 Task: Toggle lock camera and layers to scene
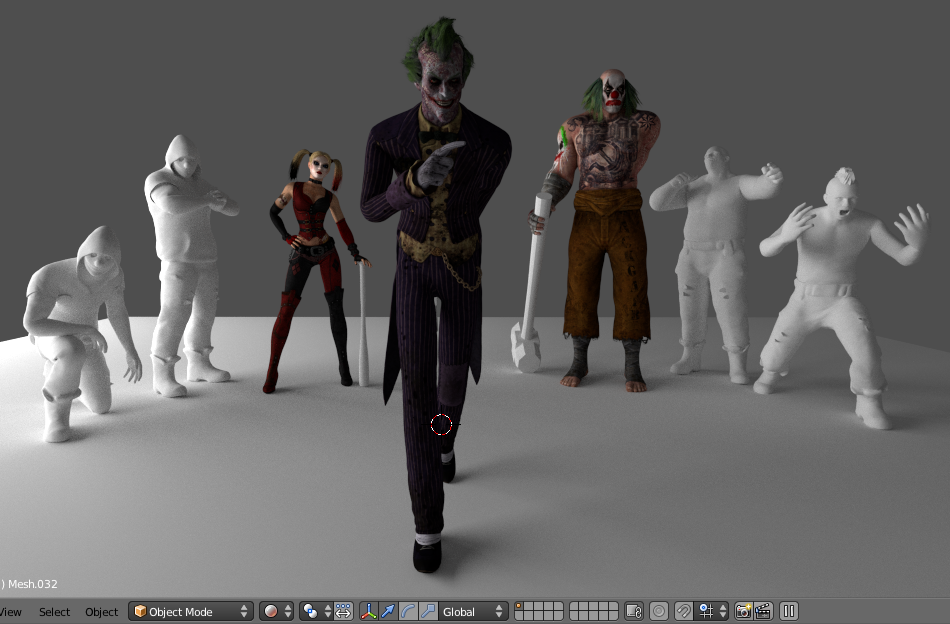coord(633,611)
